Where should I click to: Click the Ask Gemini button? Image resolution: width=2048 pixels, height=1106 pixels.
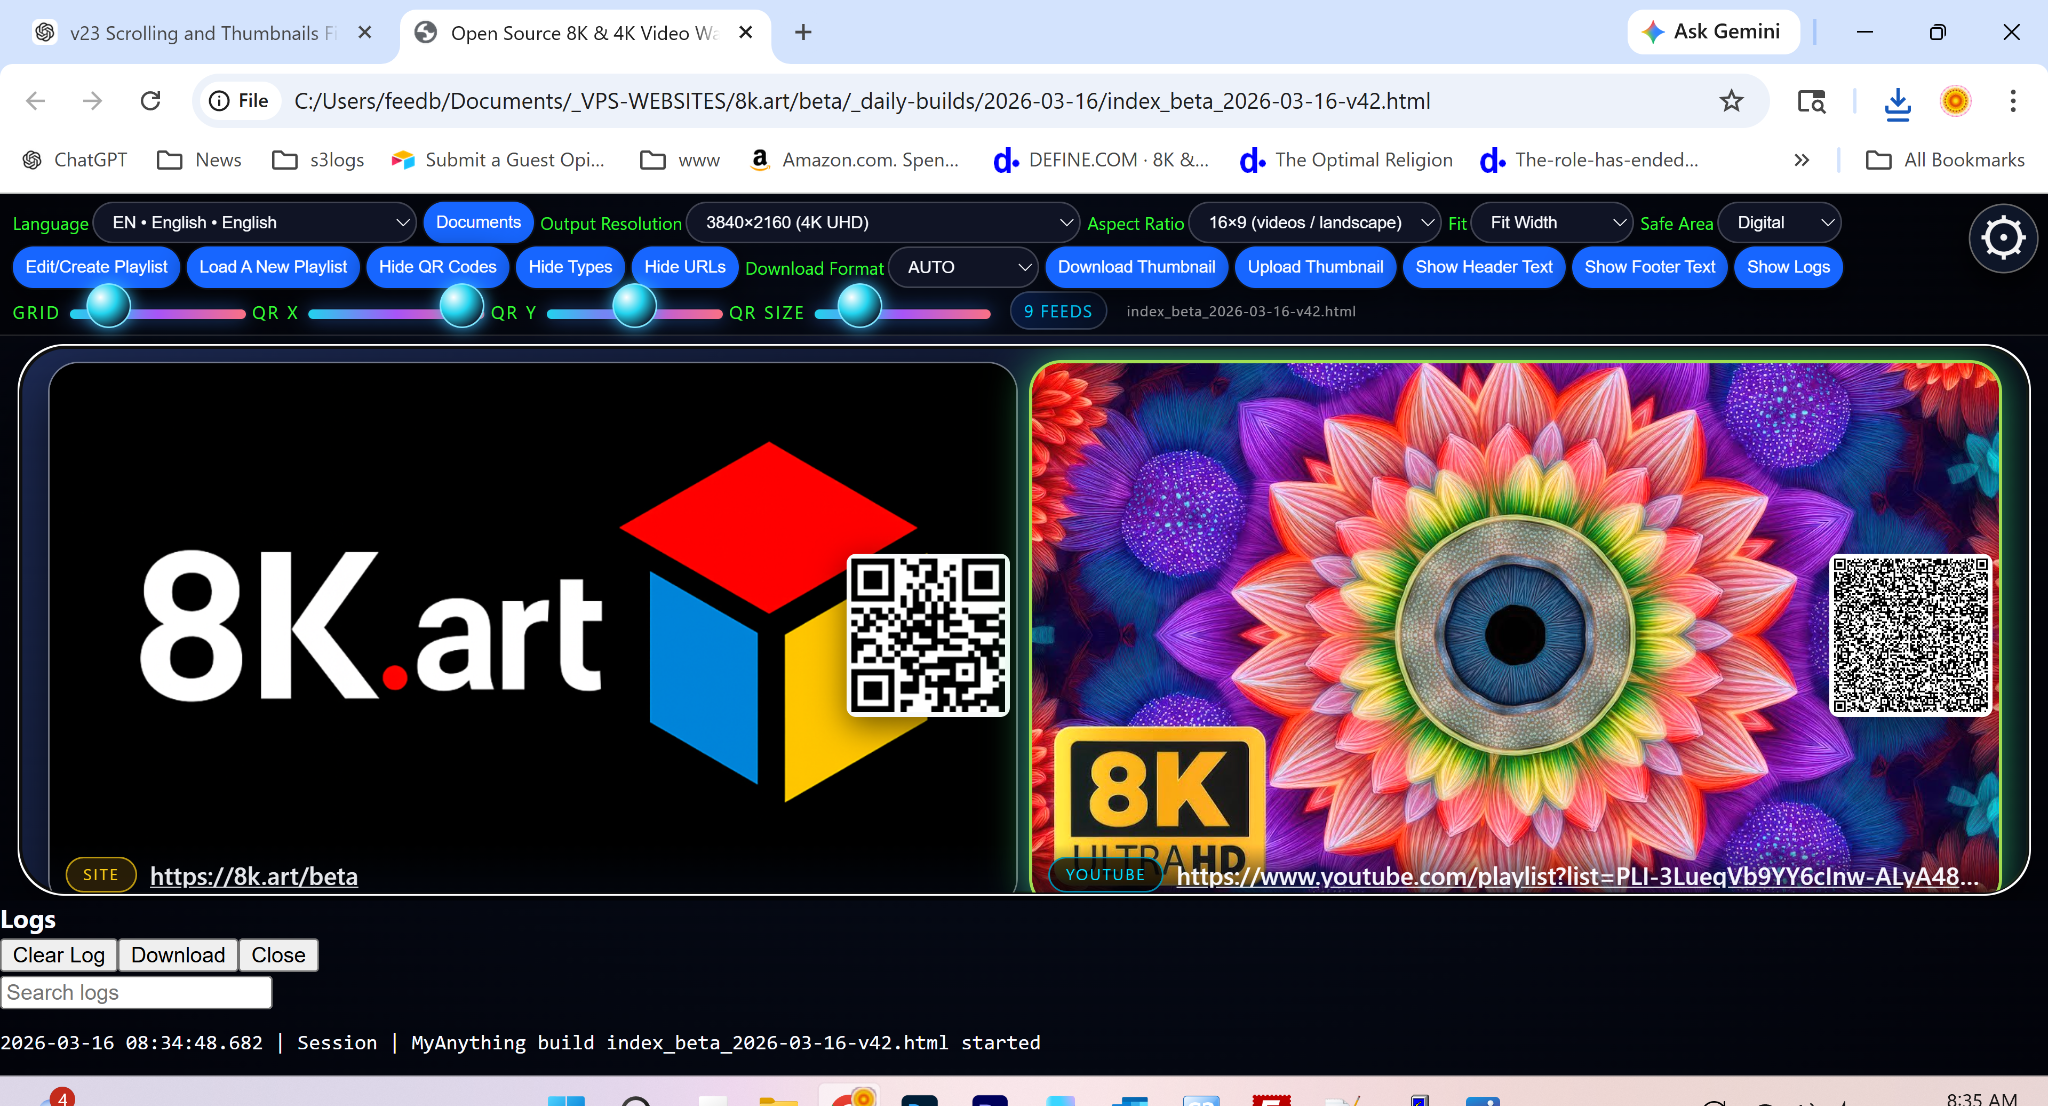[1713, 32]
